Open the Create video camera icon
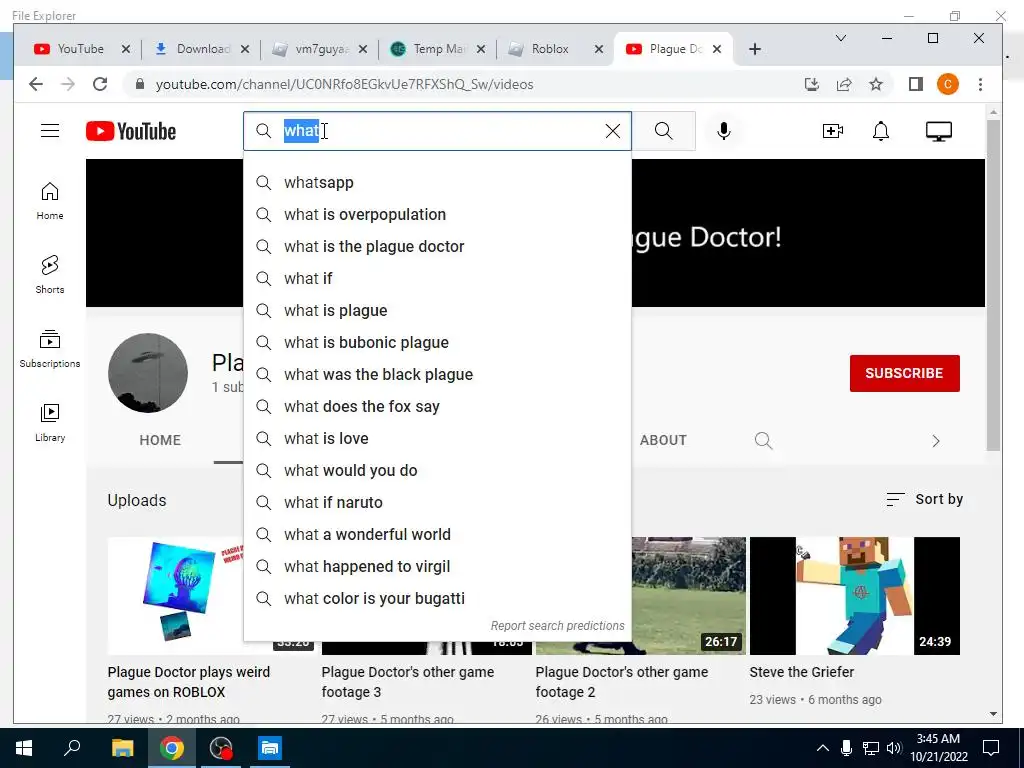The height and width of the screenshot is (768, 1024). click(833, 131)
